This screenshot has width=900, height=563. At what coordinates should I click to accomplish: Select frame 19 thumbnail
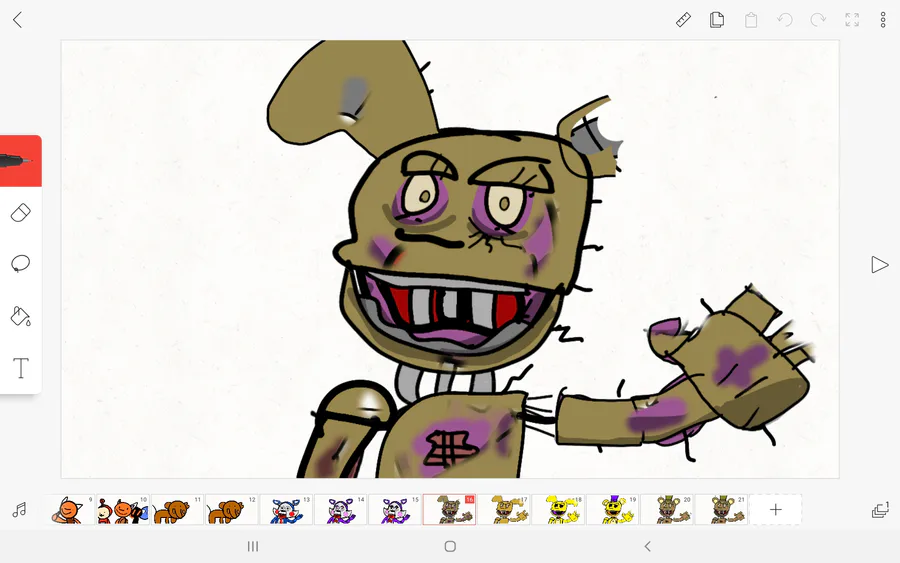612,510
